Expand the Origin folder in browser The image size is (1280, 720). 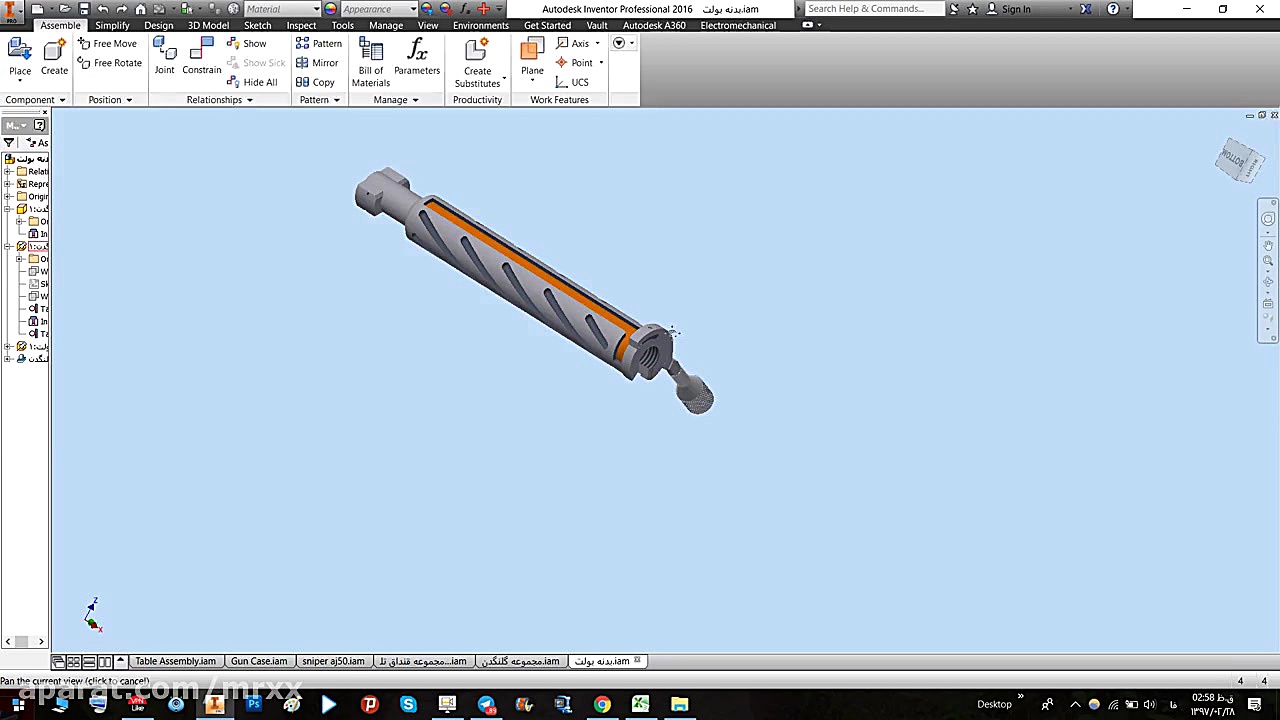[8, 197]
